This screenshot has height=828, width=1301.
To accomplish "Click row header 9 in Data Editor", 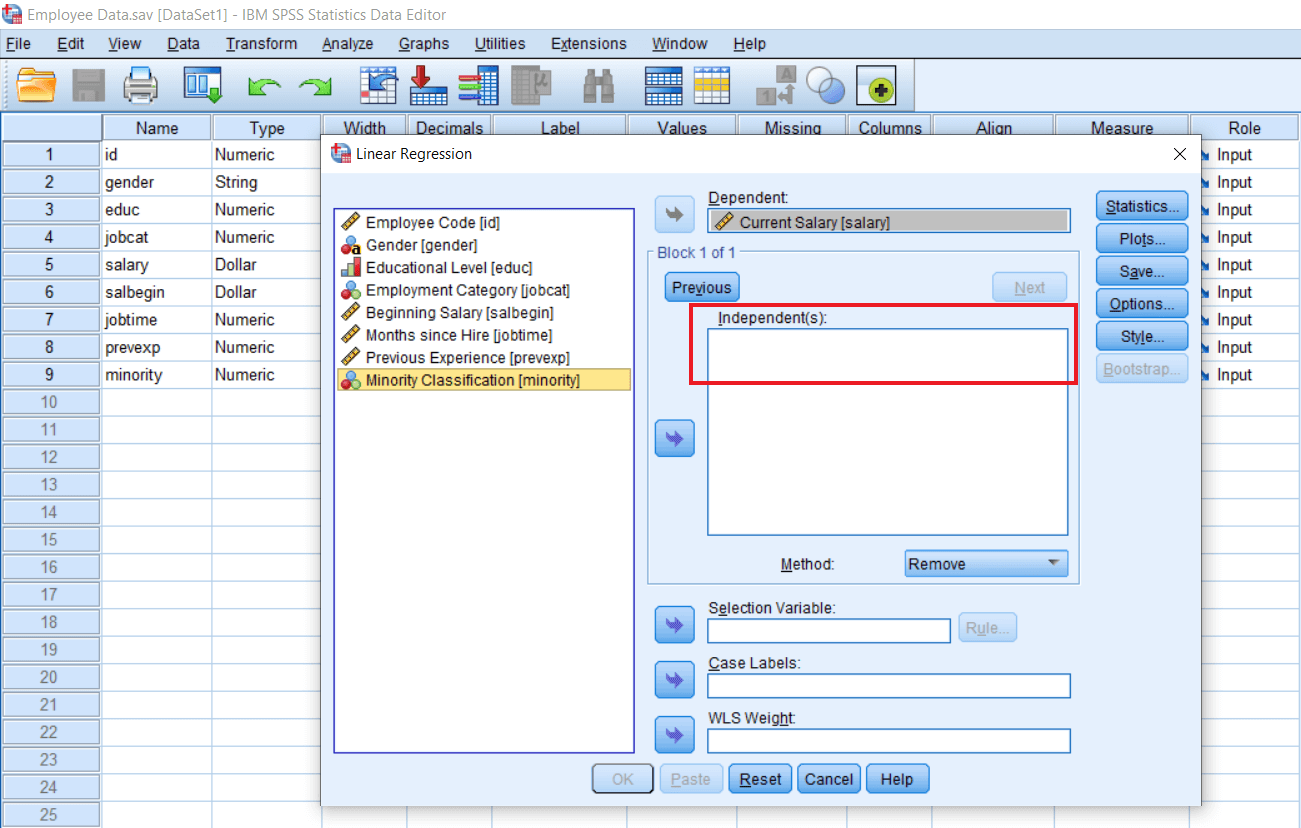I will 50,374.
